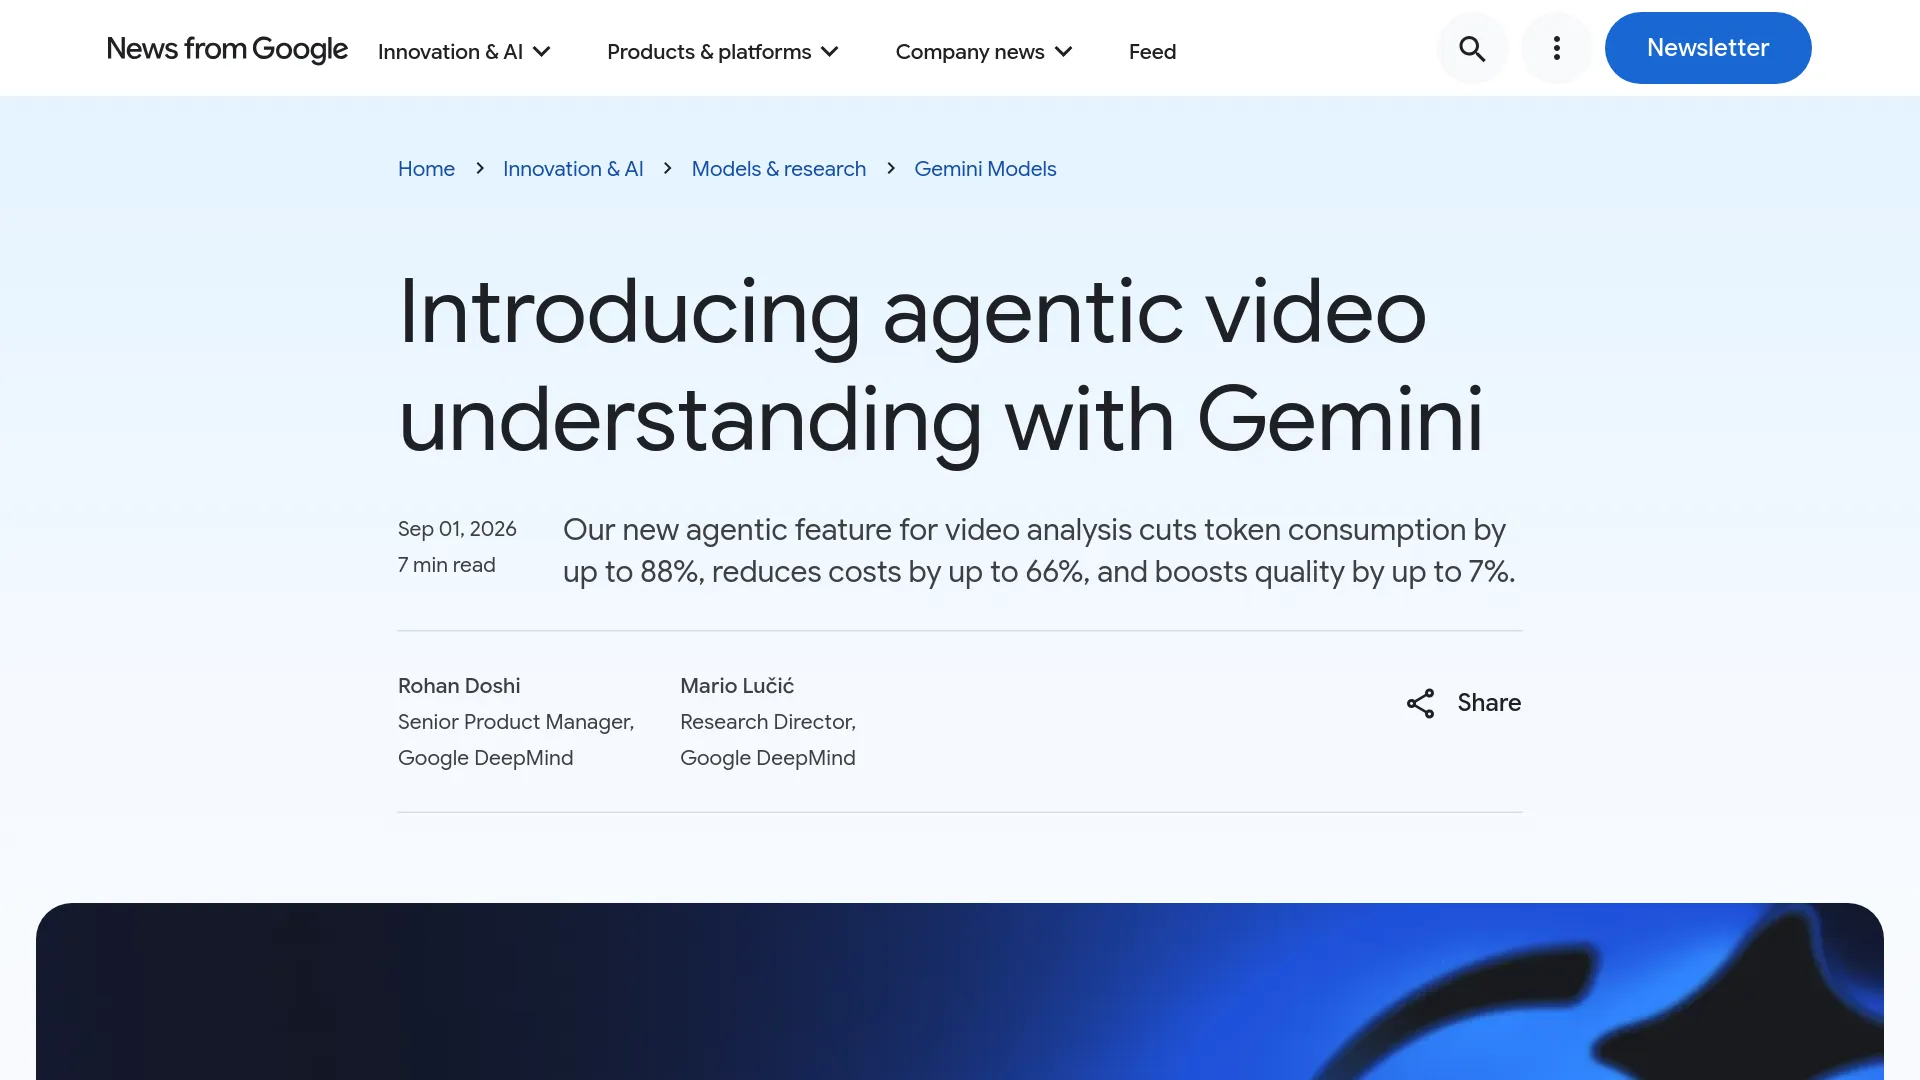Viewport: 1920px width, 1080px height.
Task: Click the 7 min read label
Action: [x=447, y=565]
